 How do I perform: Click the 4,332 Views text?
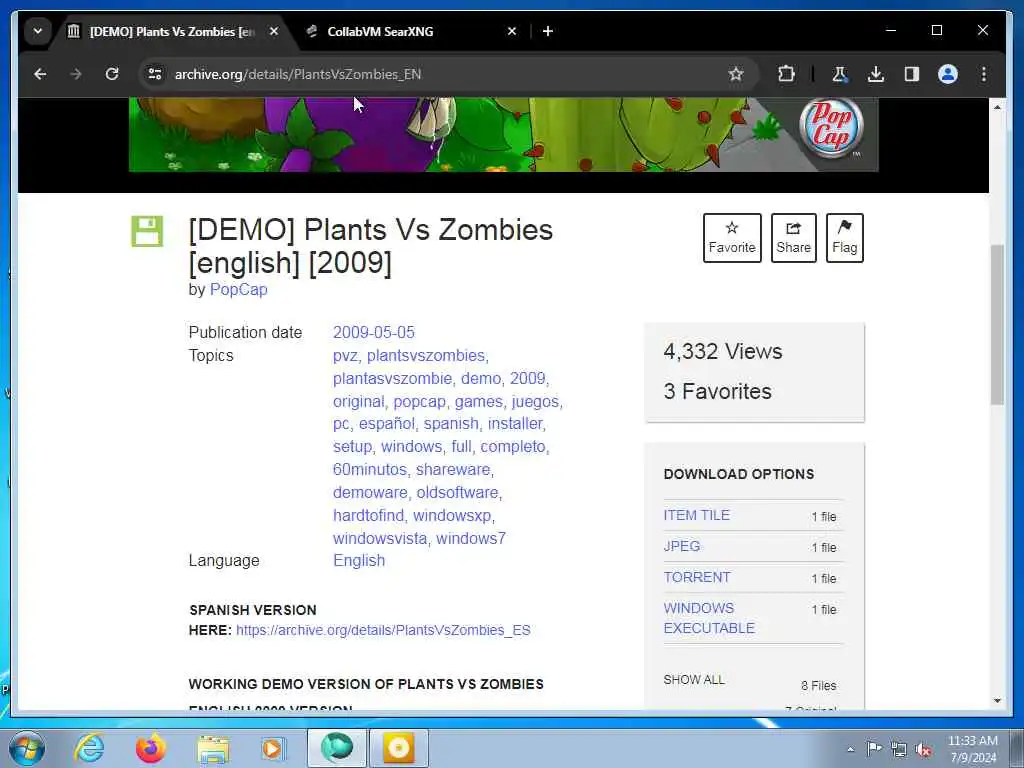pyautogui.click(x=723, y=351)
